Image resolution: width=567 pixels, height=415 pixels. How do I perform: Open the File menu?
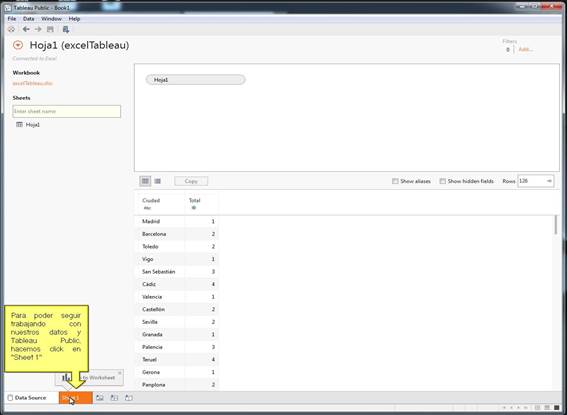(x=12, y=19)
